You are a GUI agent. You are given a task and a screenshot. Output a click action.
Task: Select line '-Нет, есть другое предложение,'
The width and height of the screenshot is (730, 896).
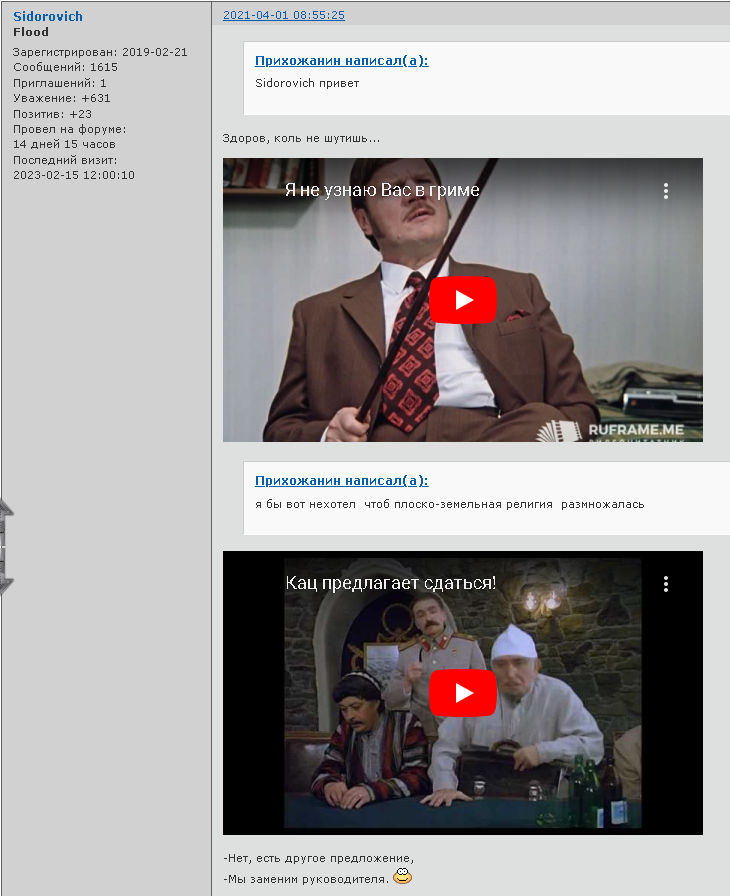pyautogui.click(x=319, y=858)
